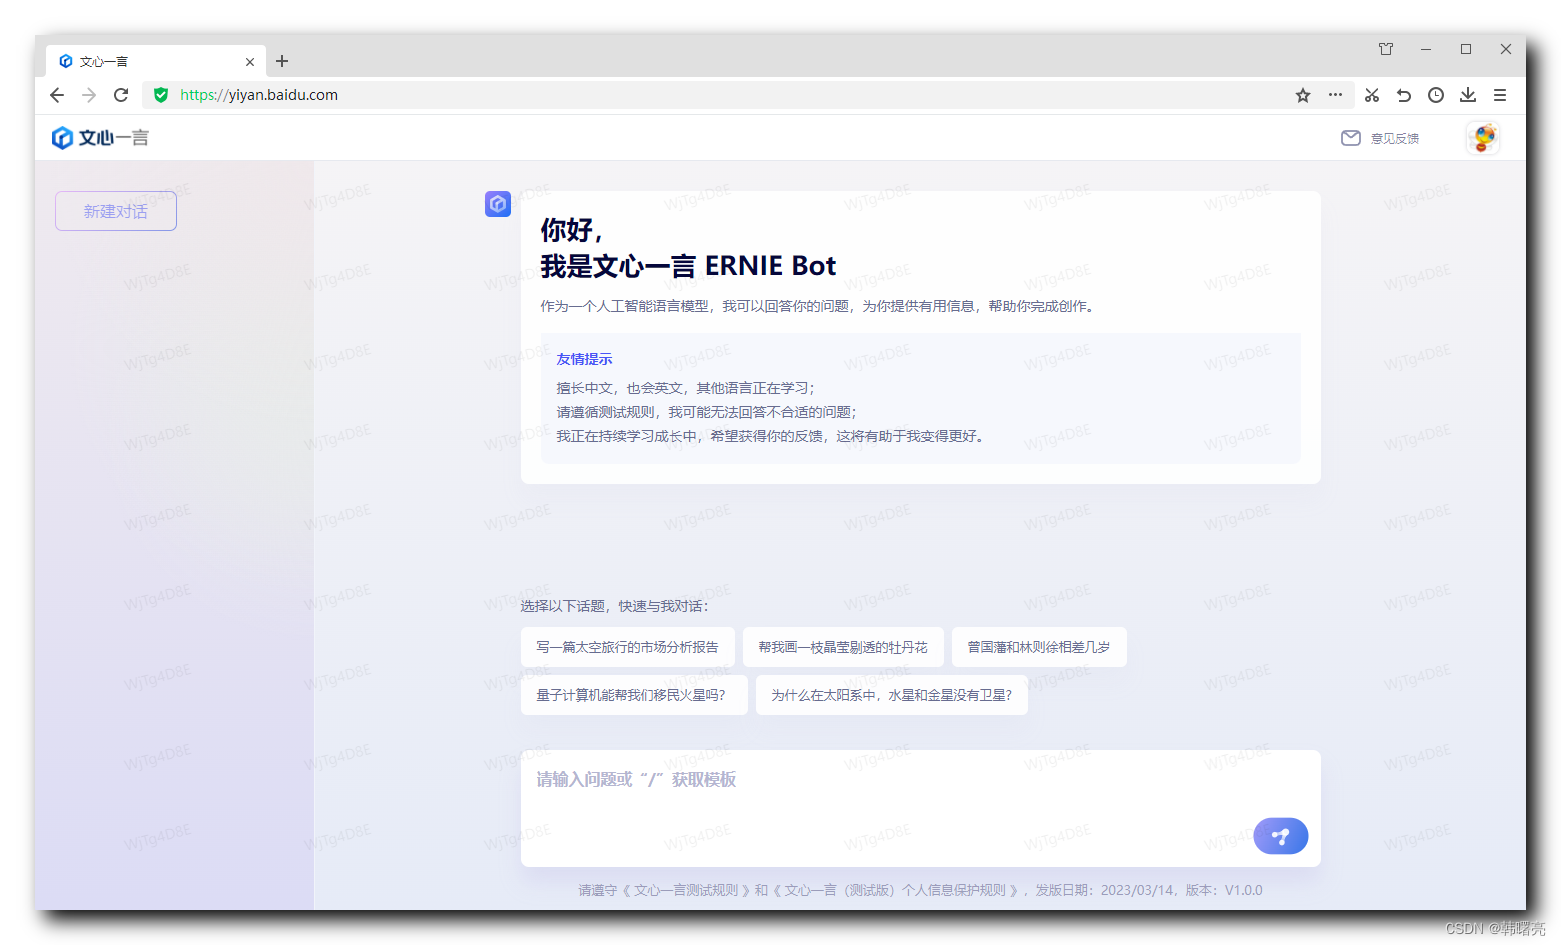Click the 文心一言 logo in header
The height and width of the screenshot is (945, 1561).
100,138
